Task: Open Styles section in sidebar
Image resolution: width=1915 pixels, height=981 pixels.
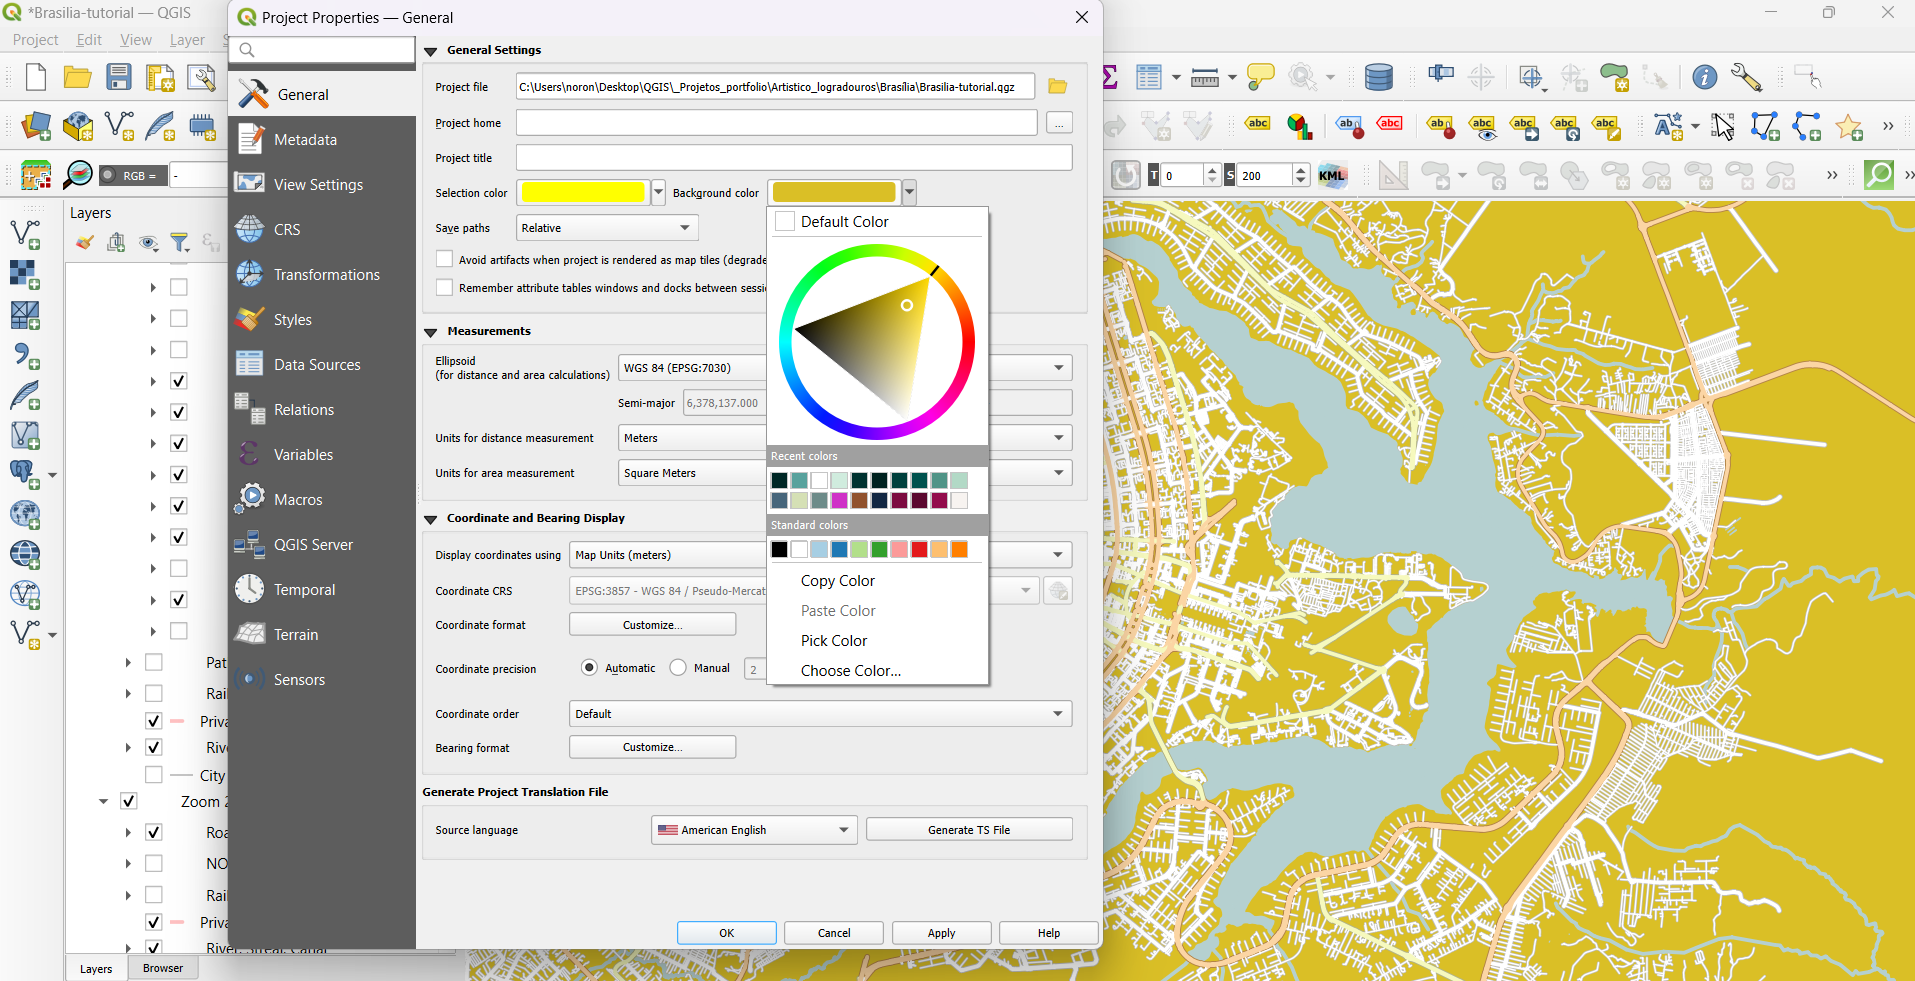Action: click(322, 319)
